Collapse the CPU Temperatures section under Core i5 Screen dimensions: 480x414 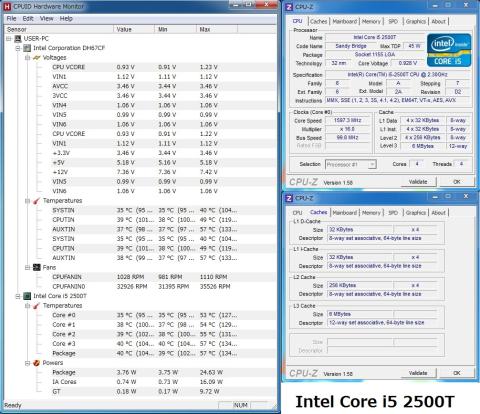point(28,306)
